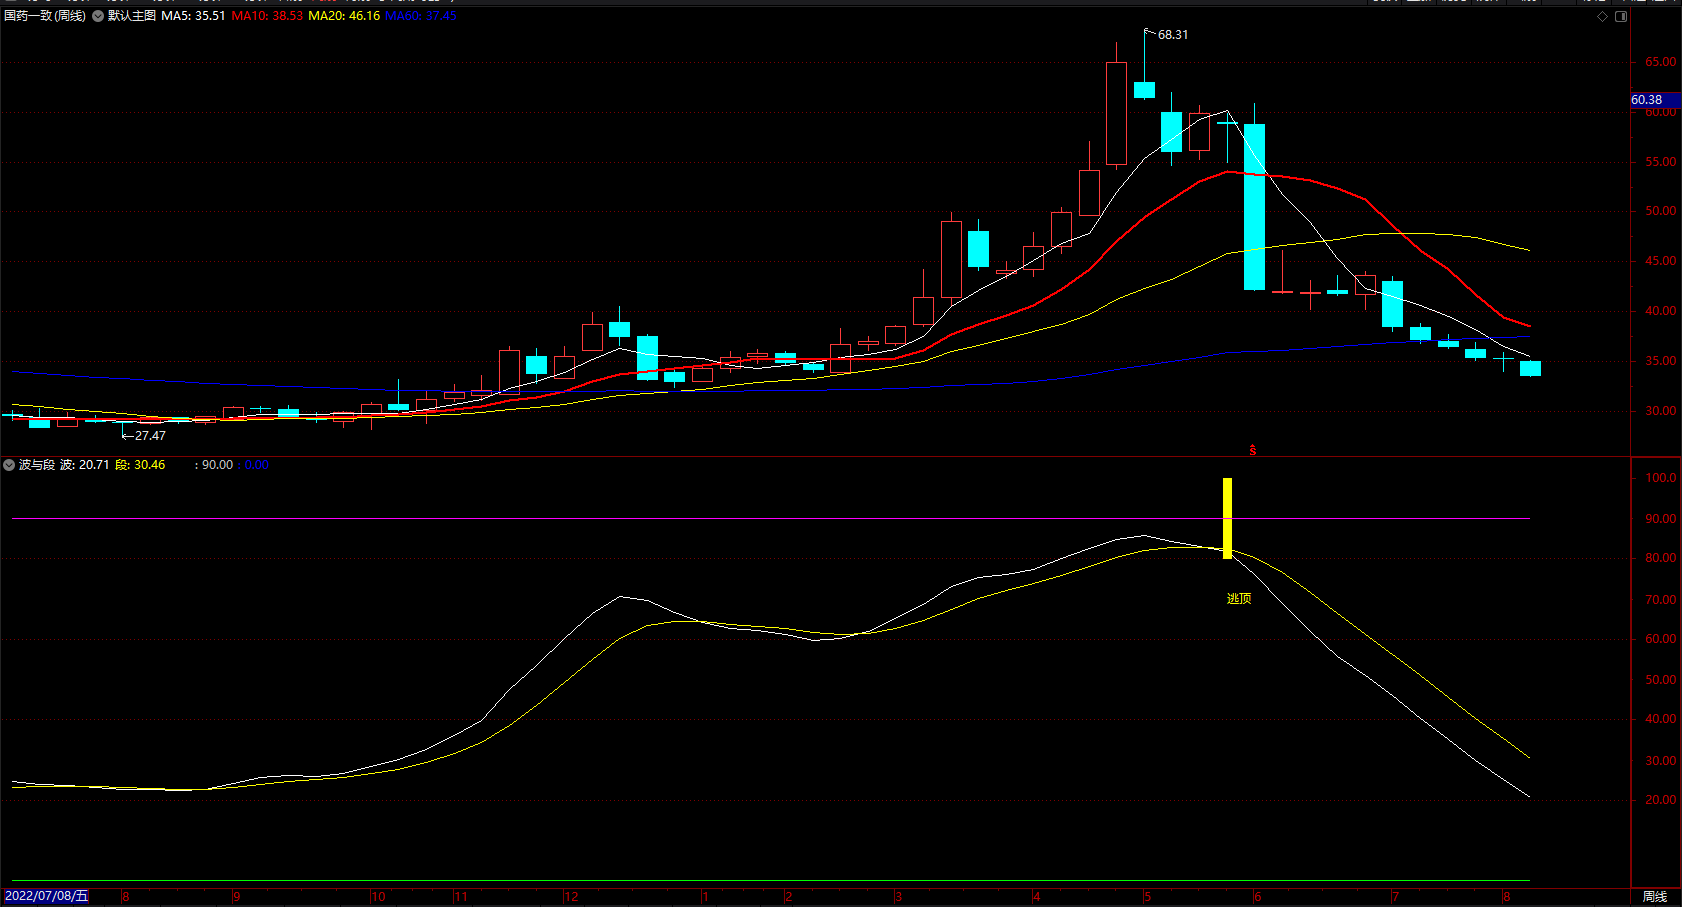1682x907 pixels.
Task: Click month 6 on the time axis
Action: 1258,897
